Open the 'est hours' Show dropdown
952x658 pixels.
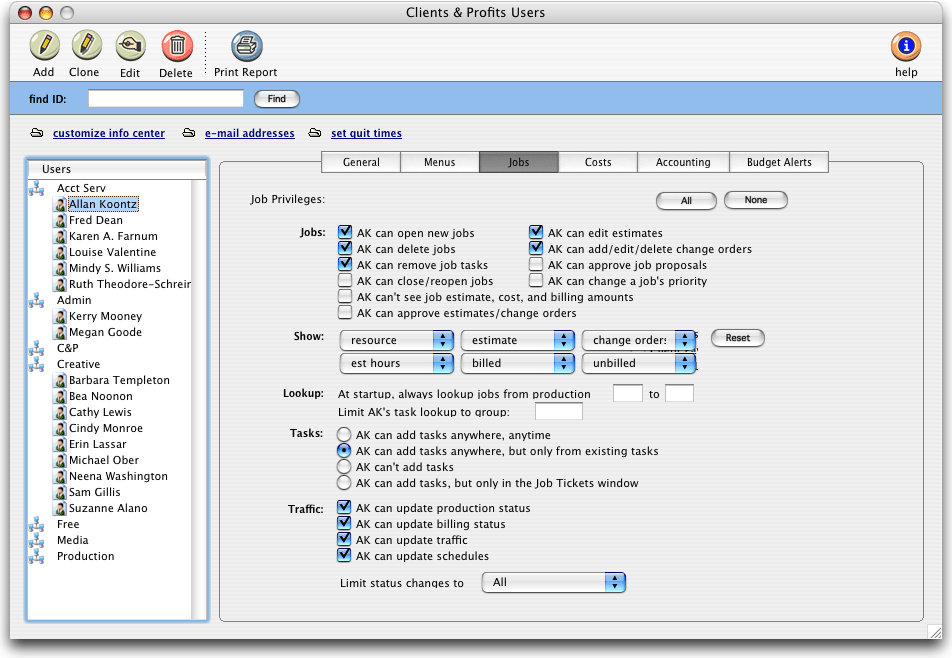tap(396, 363)
